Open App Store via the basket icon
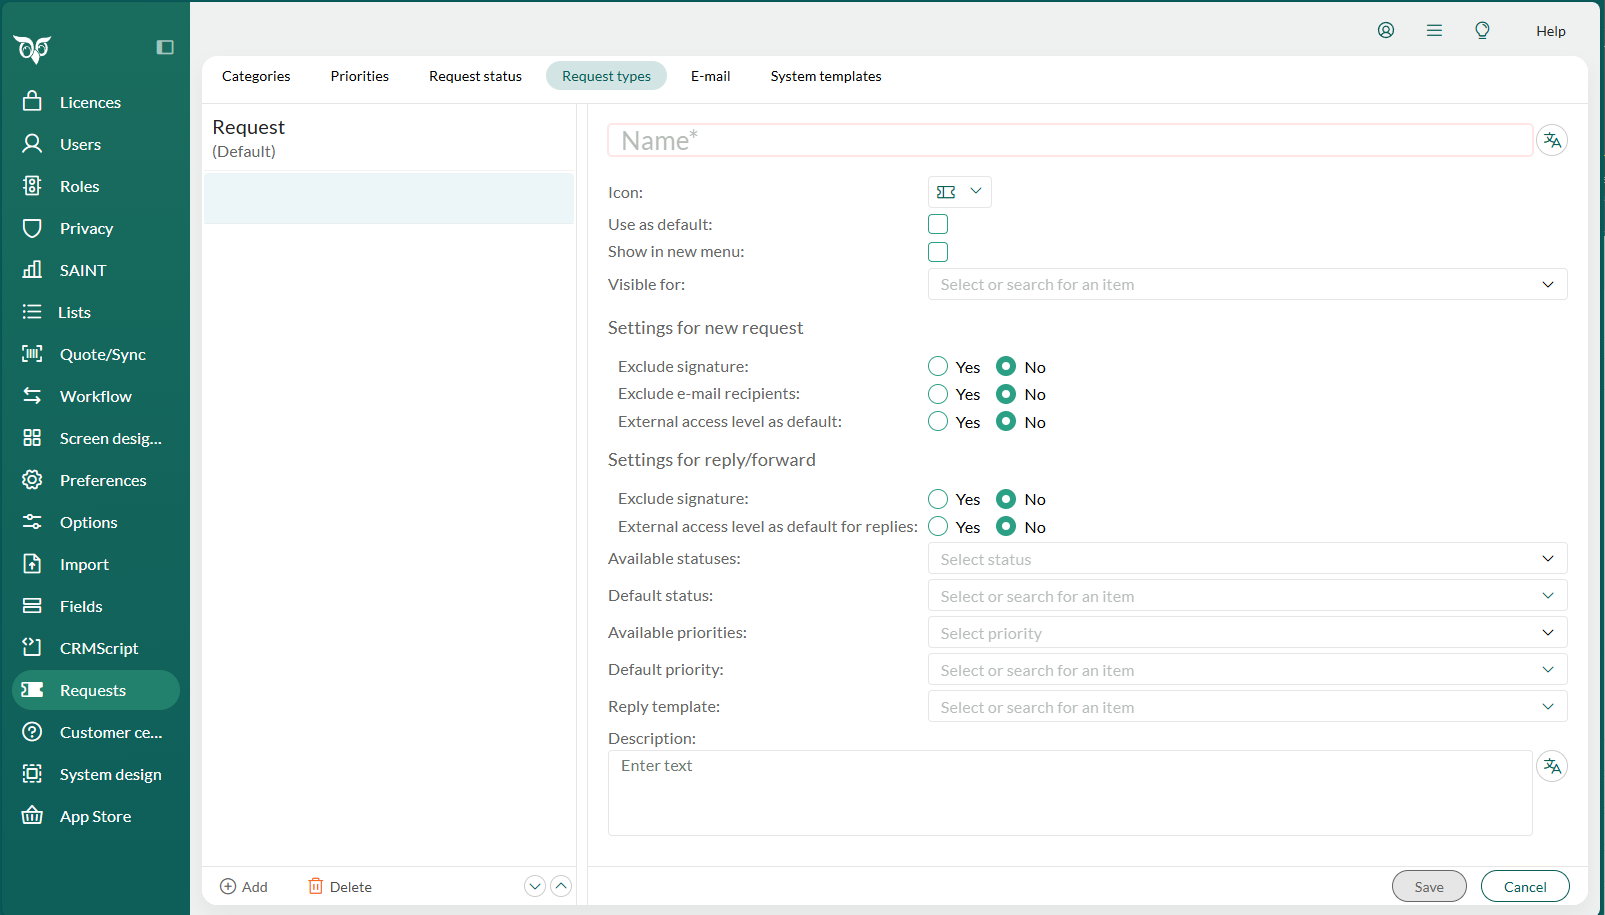1605x915 pixels. point(32,816)
